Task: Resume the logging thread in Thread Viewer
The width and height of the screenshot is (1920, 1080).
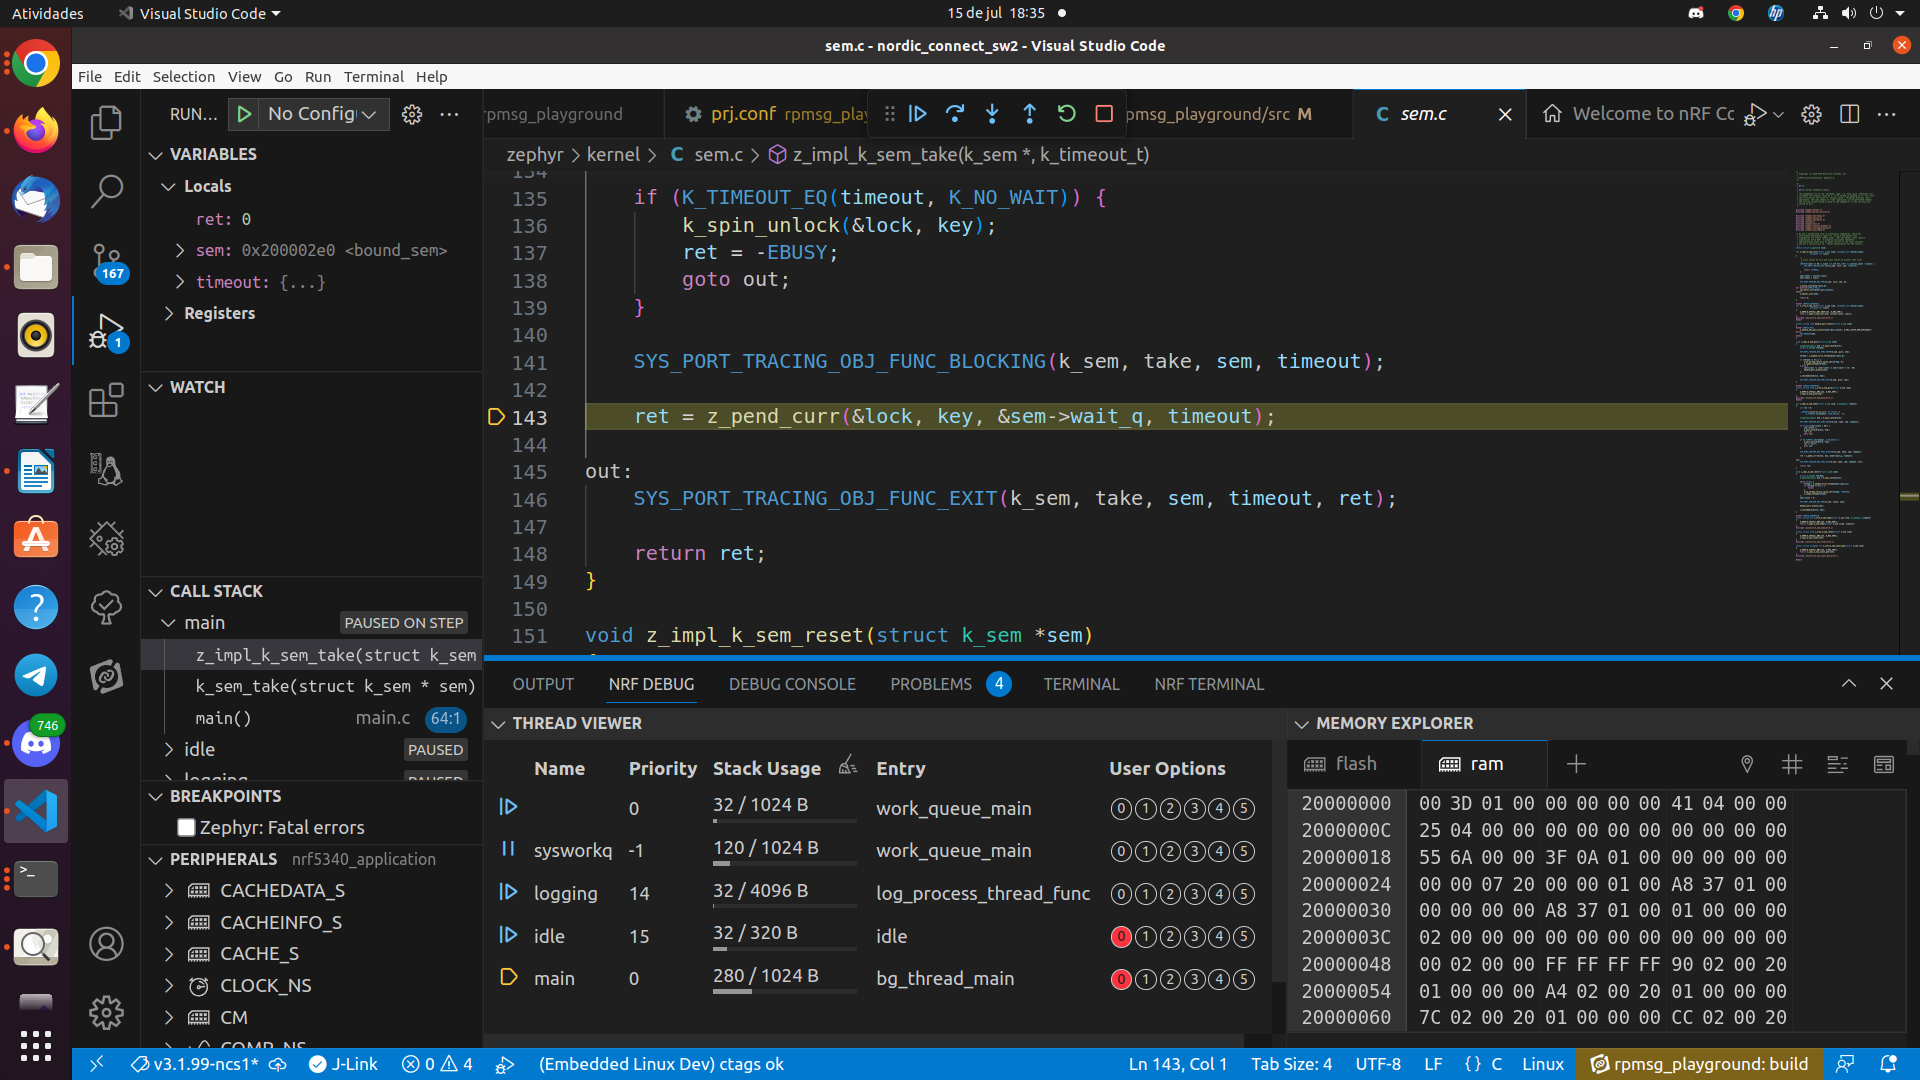Action: click(509, 893)
